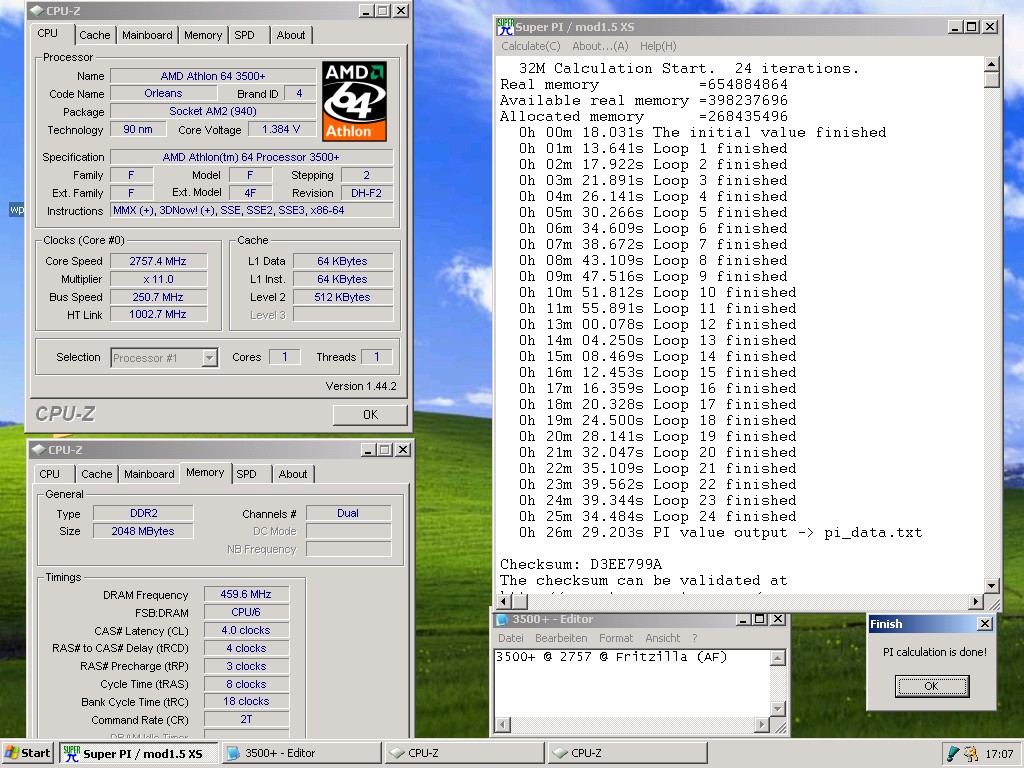1024x768 pixels.
Task: Click Editor horizontal scroll left arrow
Action: pyautogui.click(x=502, y=724)
